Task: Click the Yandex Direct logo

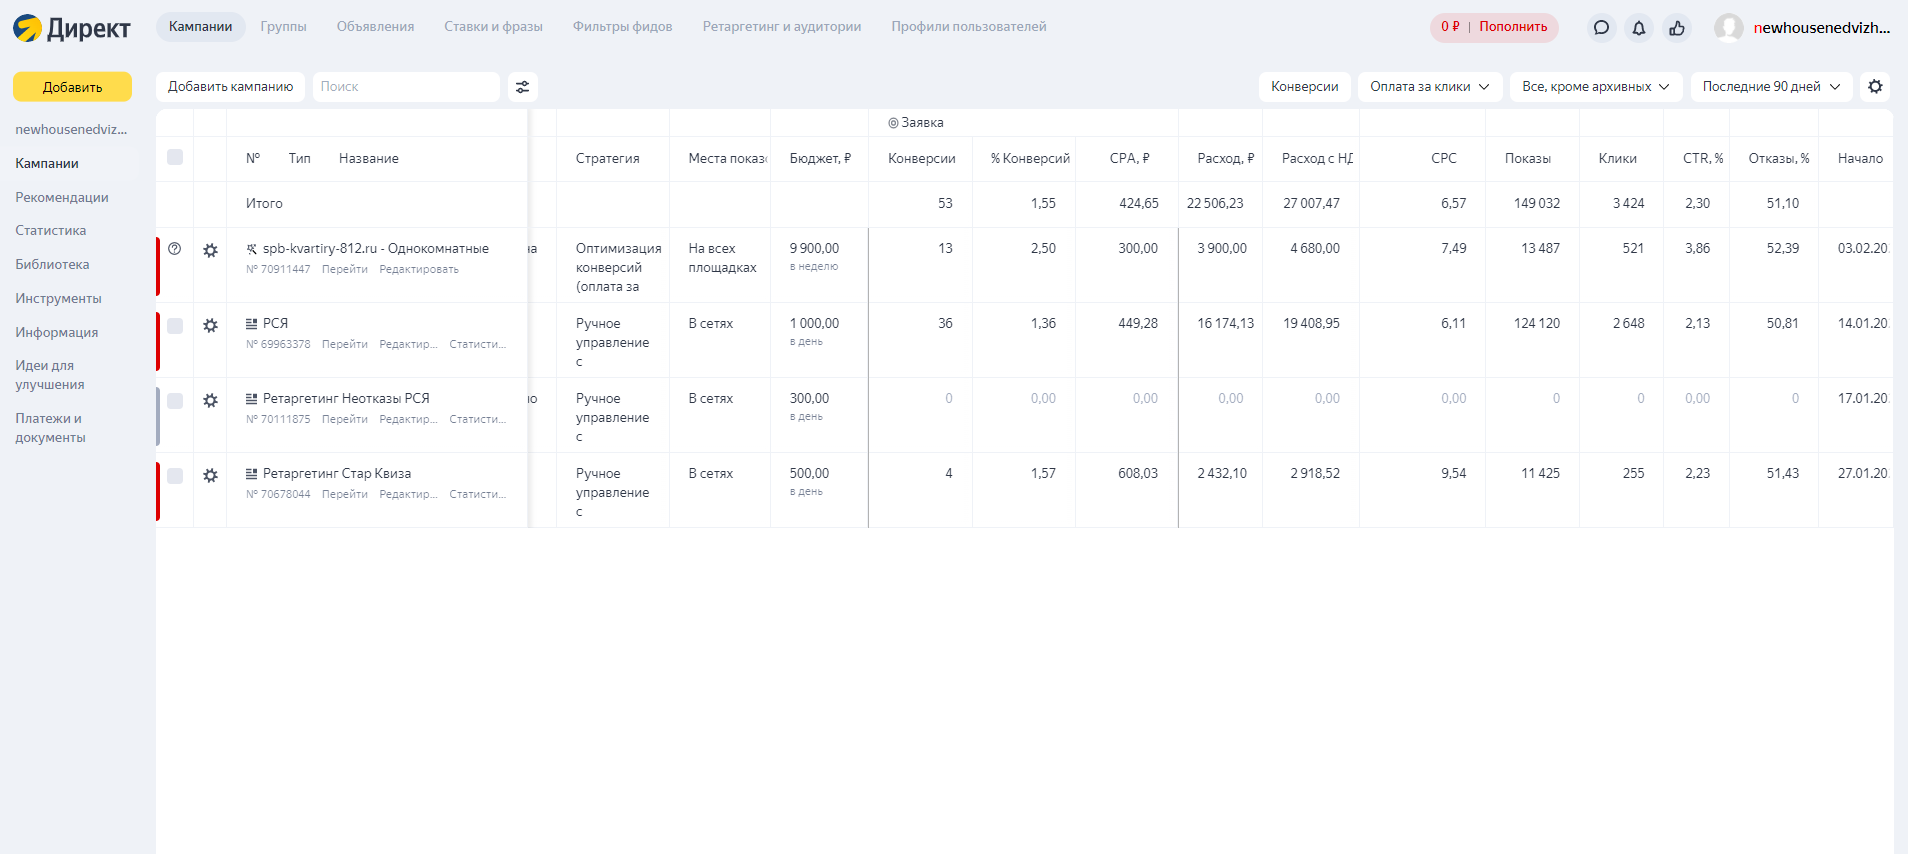Action: tap(72, 28)
